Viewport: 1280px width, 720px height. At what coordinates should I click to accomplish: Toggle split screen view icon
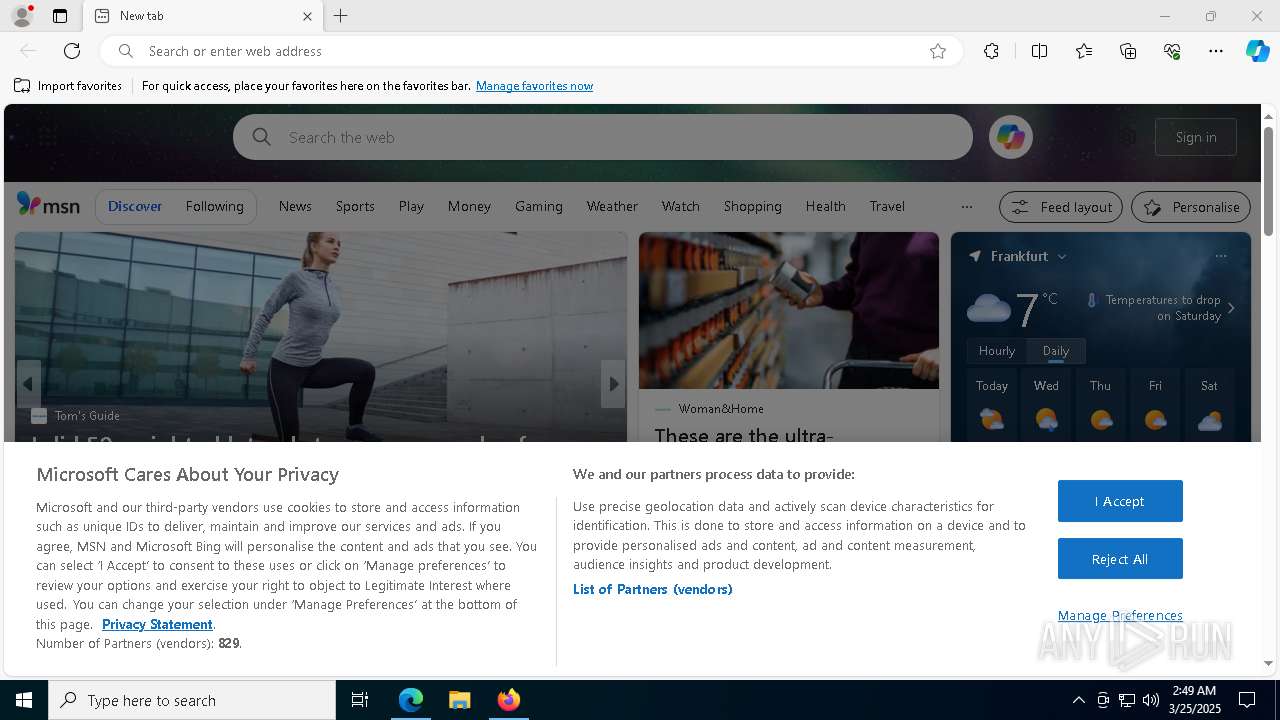[1039, 51]
